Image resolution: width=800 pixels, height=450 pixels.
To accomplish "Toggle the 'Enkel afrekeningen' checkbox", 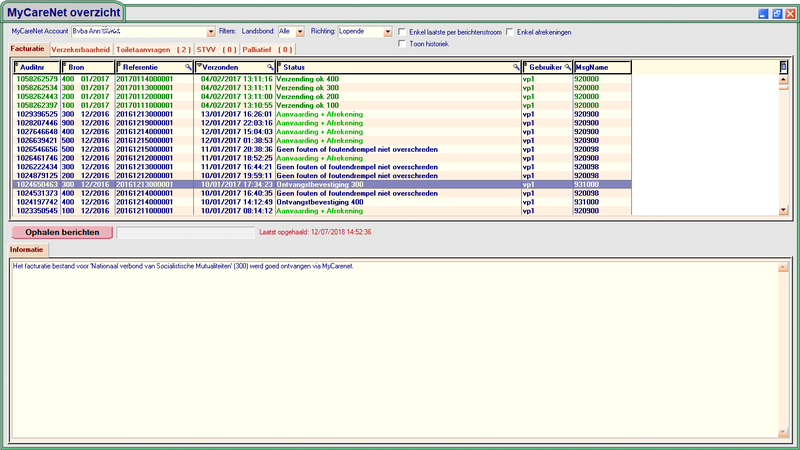I will tap(511, 32).
